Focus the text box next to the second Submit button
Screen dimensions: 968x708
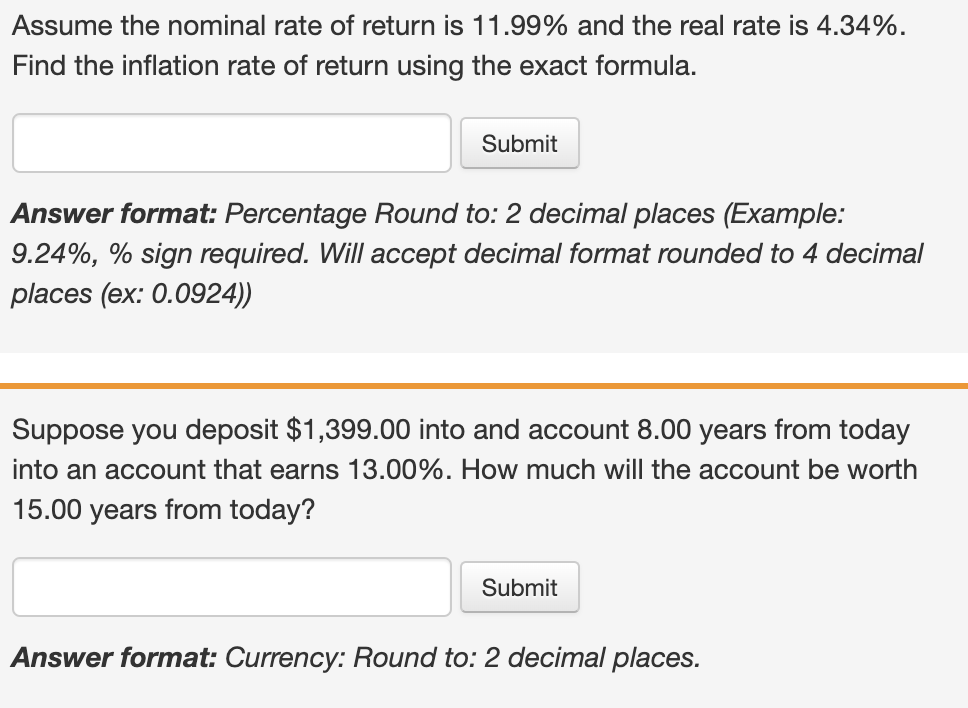pos(230,587)
